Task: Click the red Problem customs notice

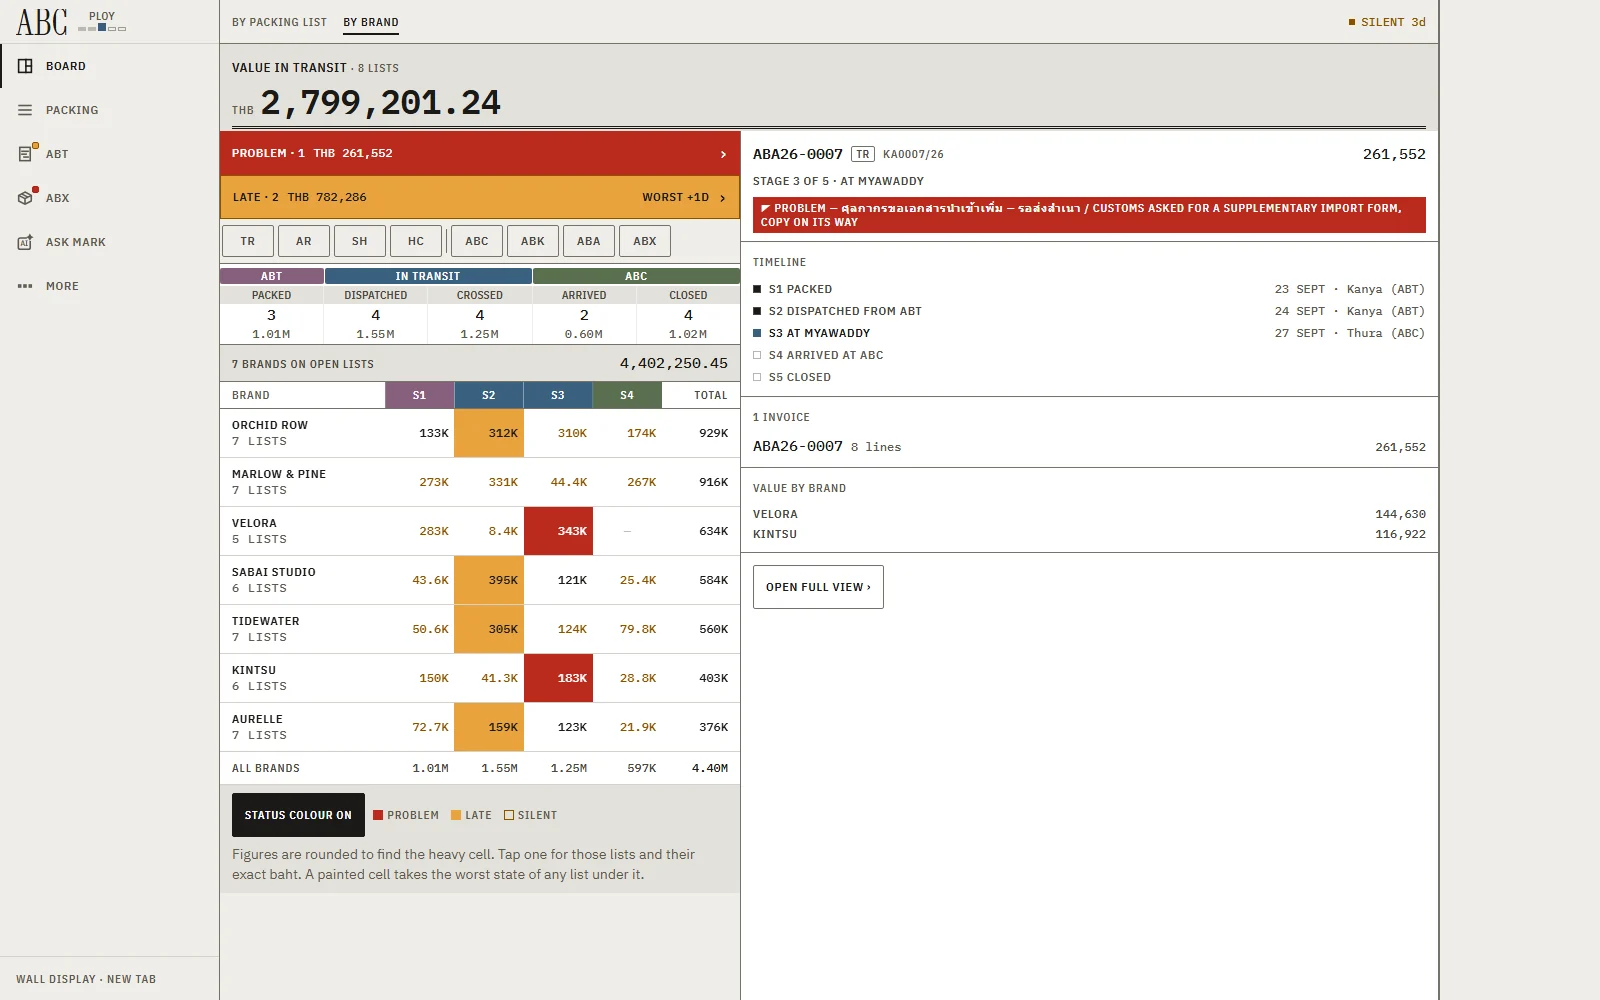Action: click(1089, 215)
